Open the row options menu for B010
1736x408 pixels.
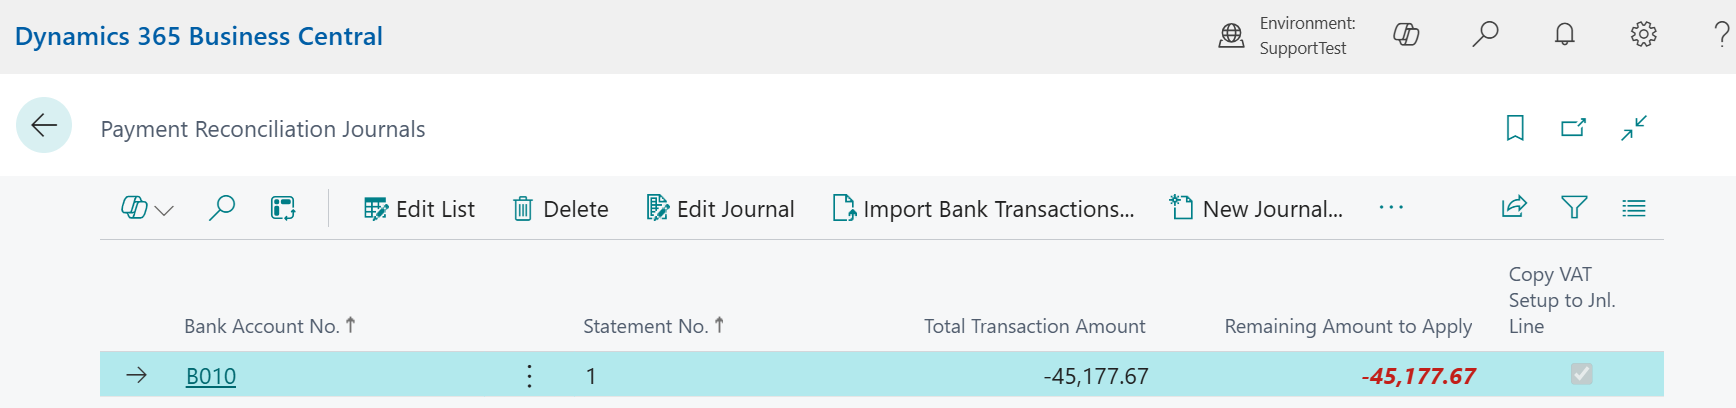529,376
